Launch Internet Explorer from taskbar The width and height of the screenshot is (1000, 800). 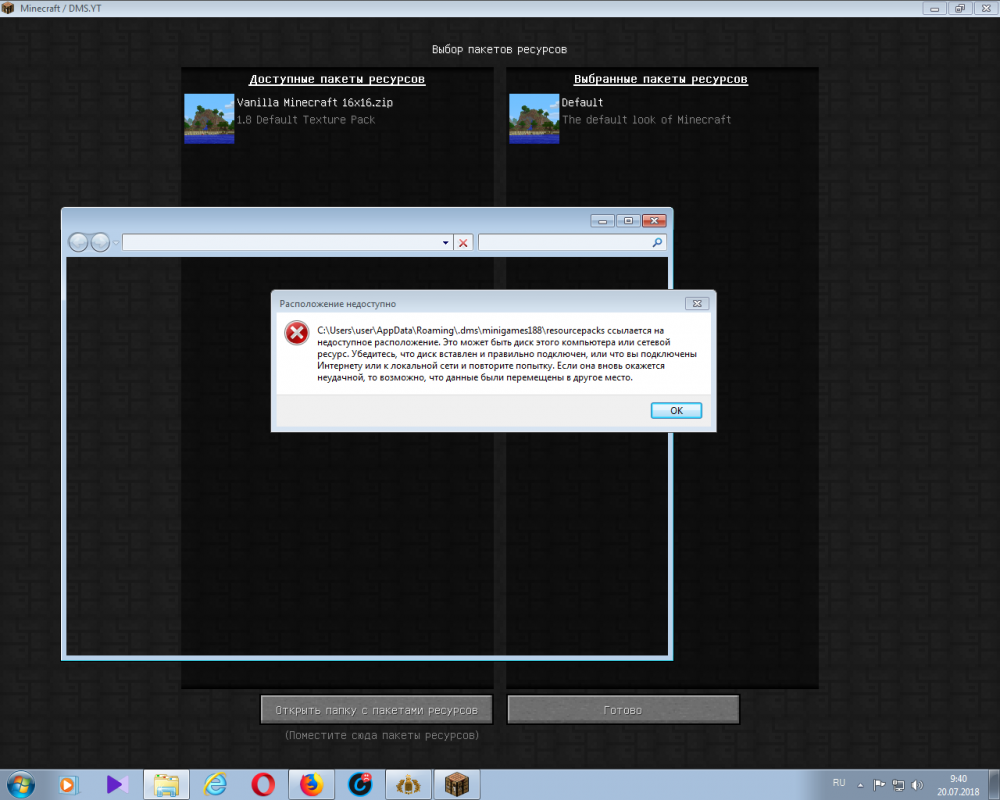click(215, 784)
